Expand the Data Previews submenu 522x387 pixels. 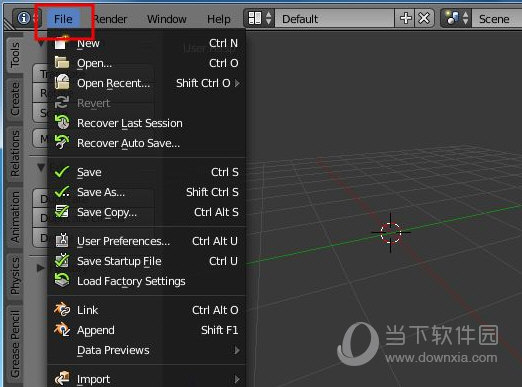(x=147, y=350)
